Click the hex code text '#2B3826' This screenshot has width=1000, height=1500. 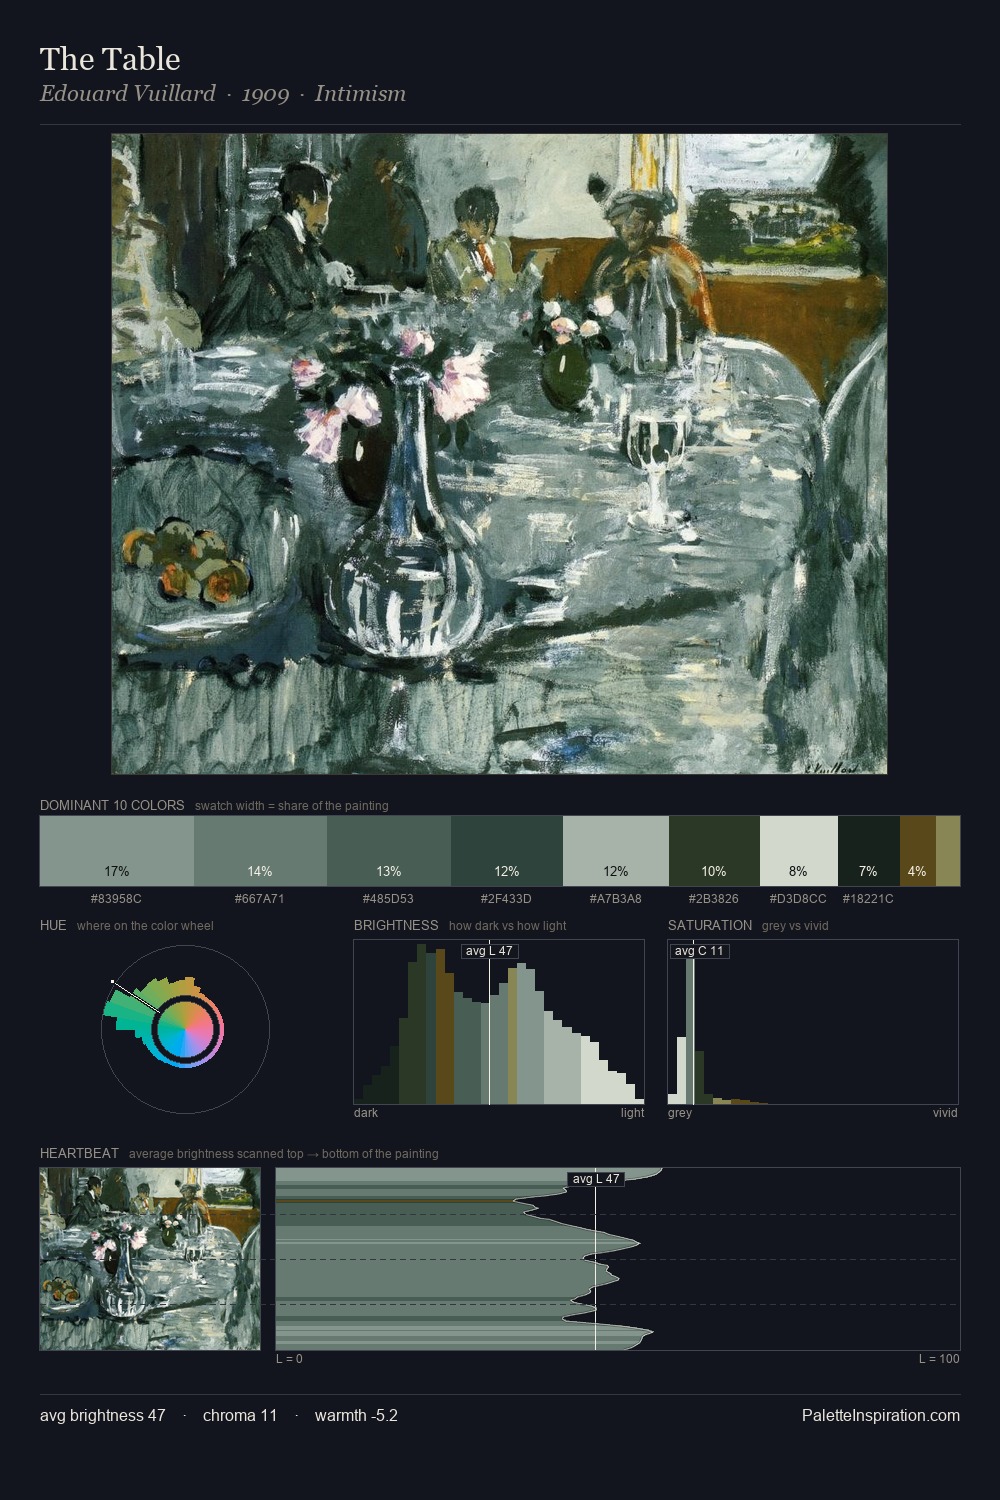pos(713,898)
